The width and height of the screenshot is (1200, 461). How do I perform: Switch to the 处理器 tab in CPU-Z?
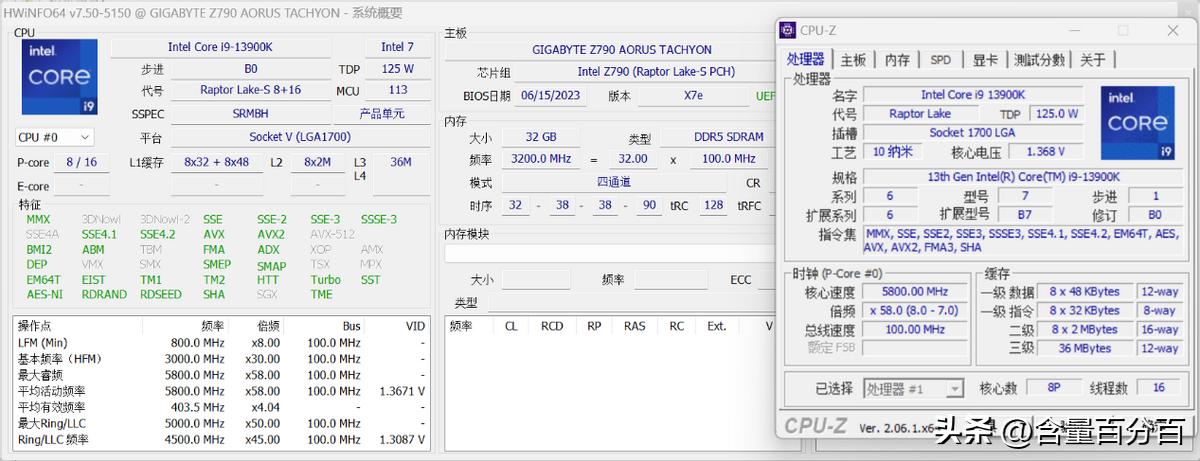pos(806,60)
